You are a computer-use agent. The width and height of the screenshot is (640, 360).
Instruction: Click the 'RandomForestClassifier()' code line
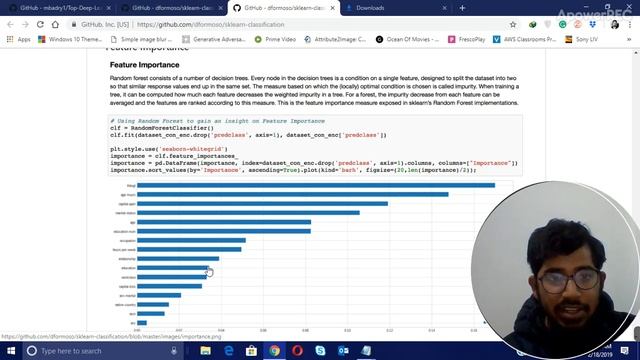tap(162, 128)
